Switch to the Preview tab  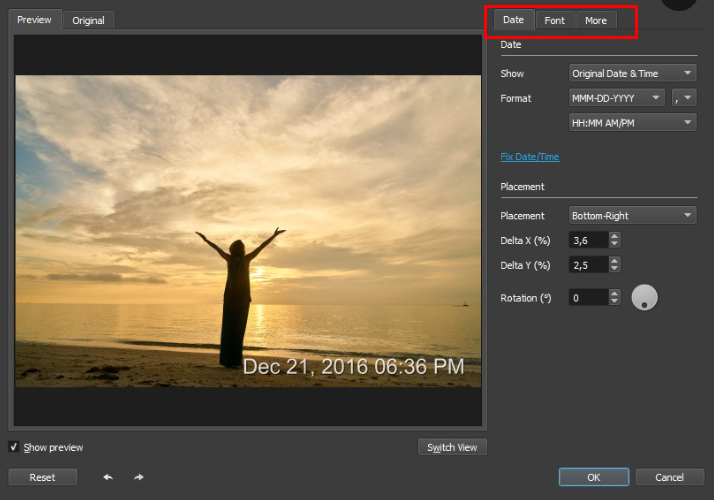pyautogui.click(x=34, y=20)
